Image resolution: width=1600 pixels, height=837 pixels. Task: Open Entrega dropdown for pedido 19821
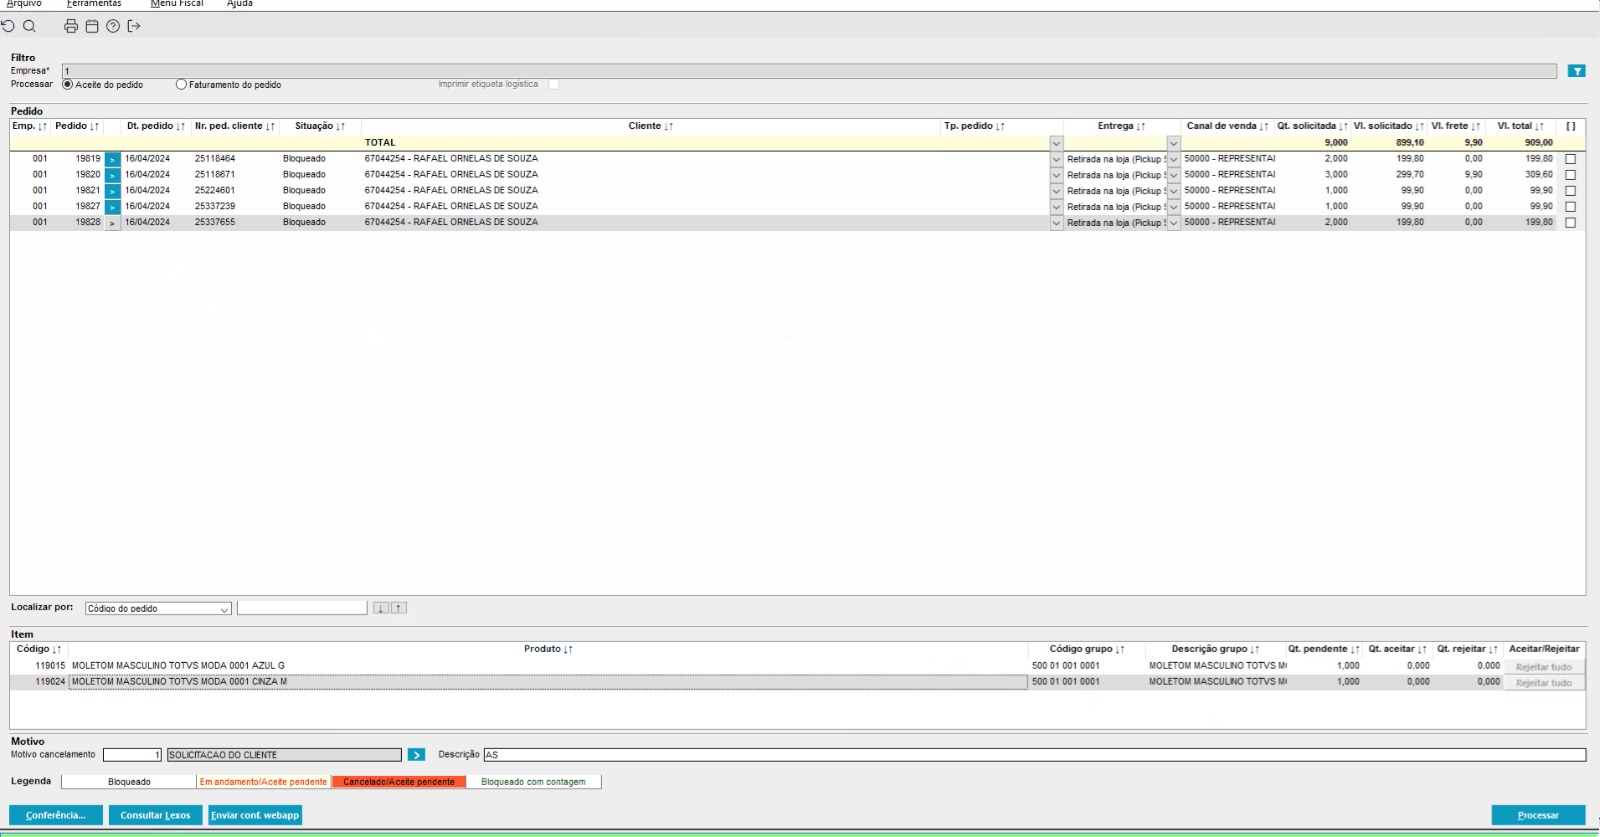[1173, 191]
